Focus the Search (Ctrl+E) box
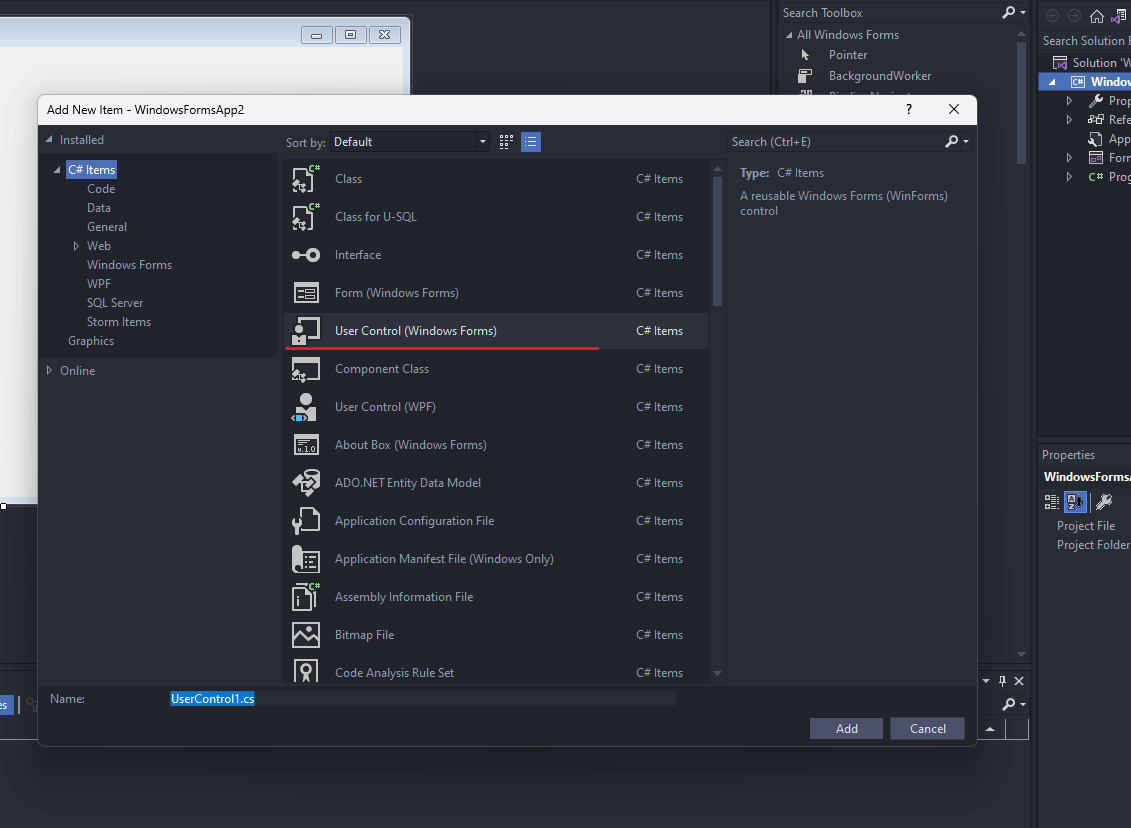1131x828 pixels. pyautogui.click(x=835, y=142)
